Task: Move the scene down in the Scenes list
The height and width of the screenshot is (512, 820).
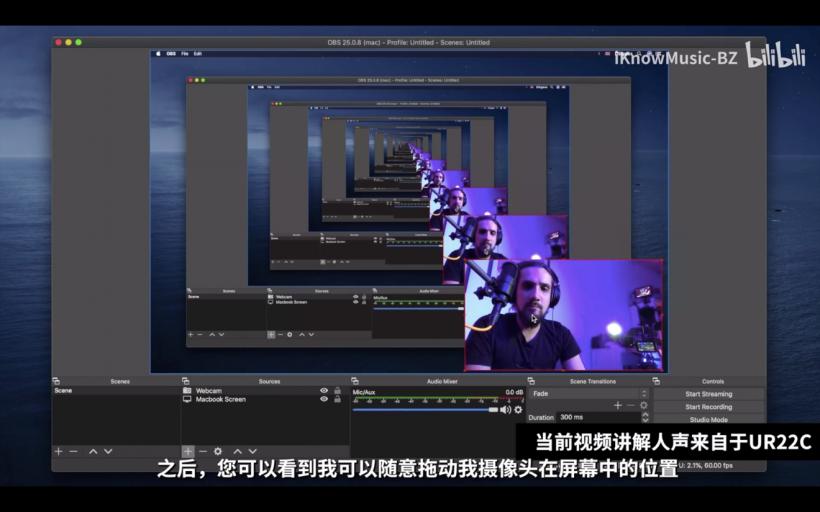Action: pyautogui.click(x=108, y=451)
